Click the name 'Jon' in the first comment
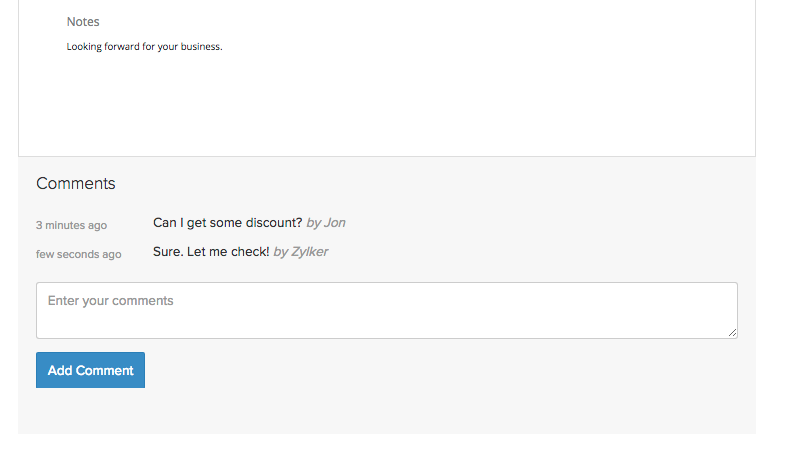 [x=335, y=223]
